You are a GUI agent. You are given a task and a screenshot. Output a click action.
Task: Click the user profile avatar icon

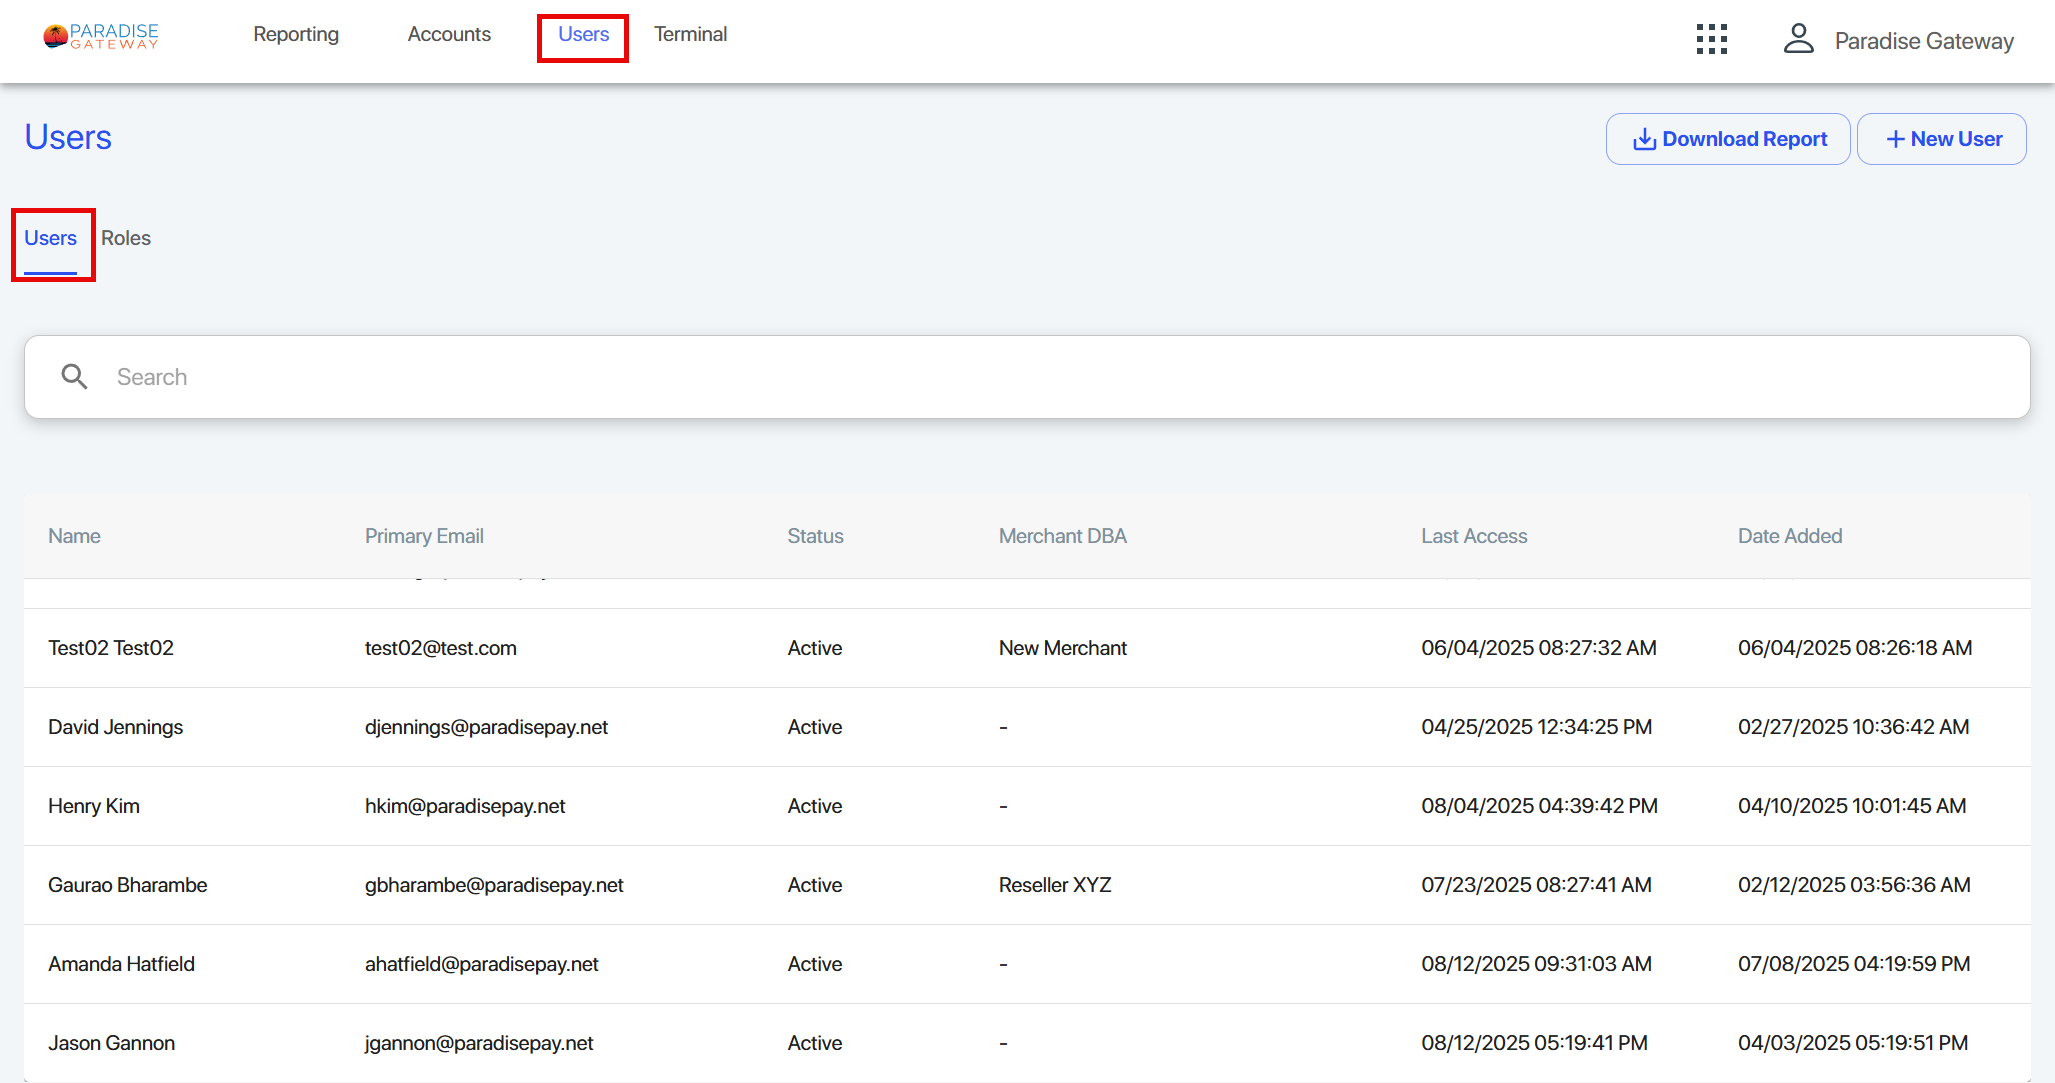[x=1799, y=39]
